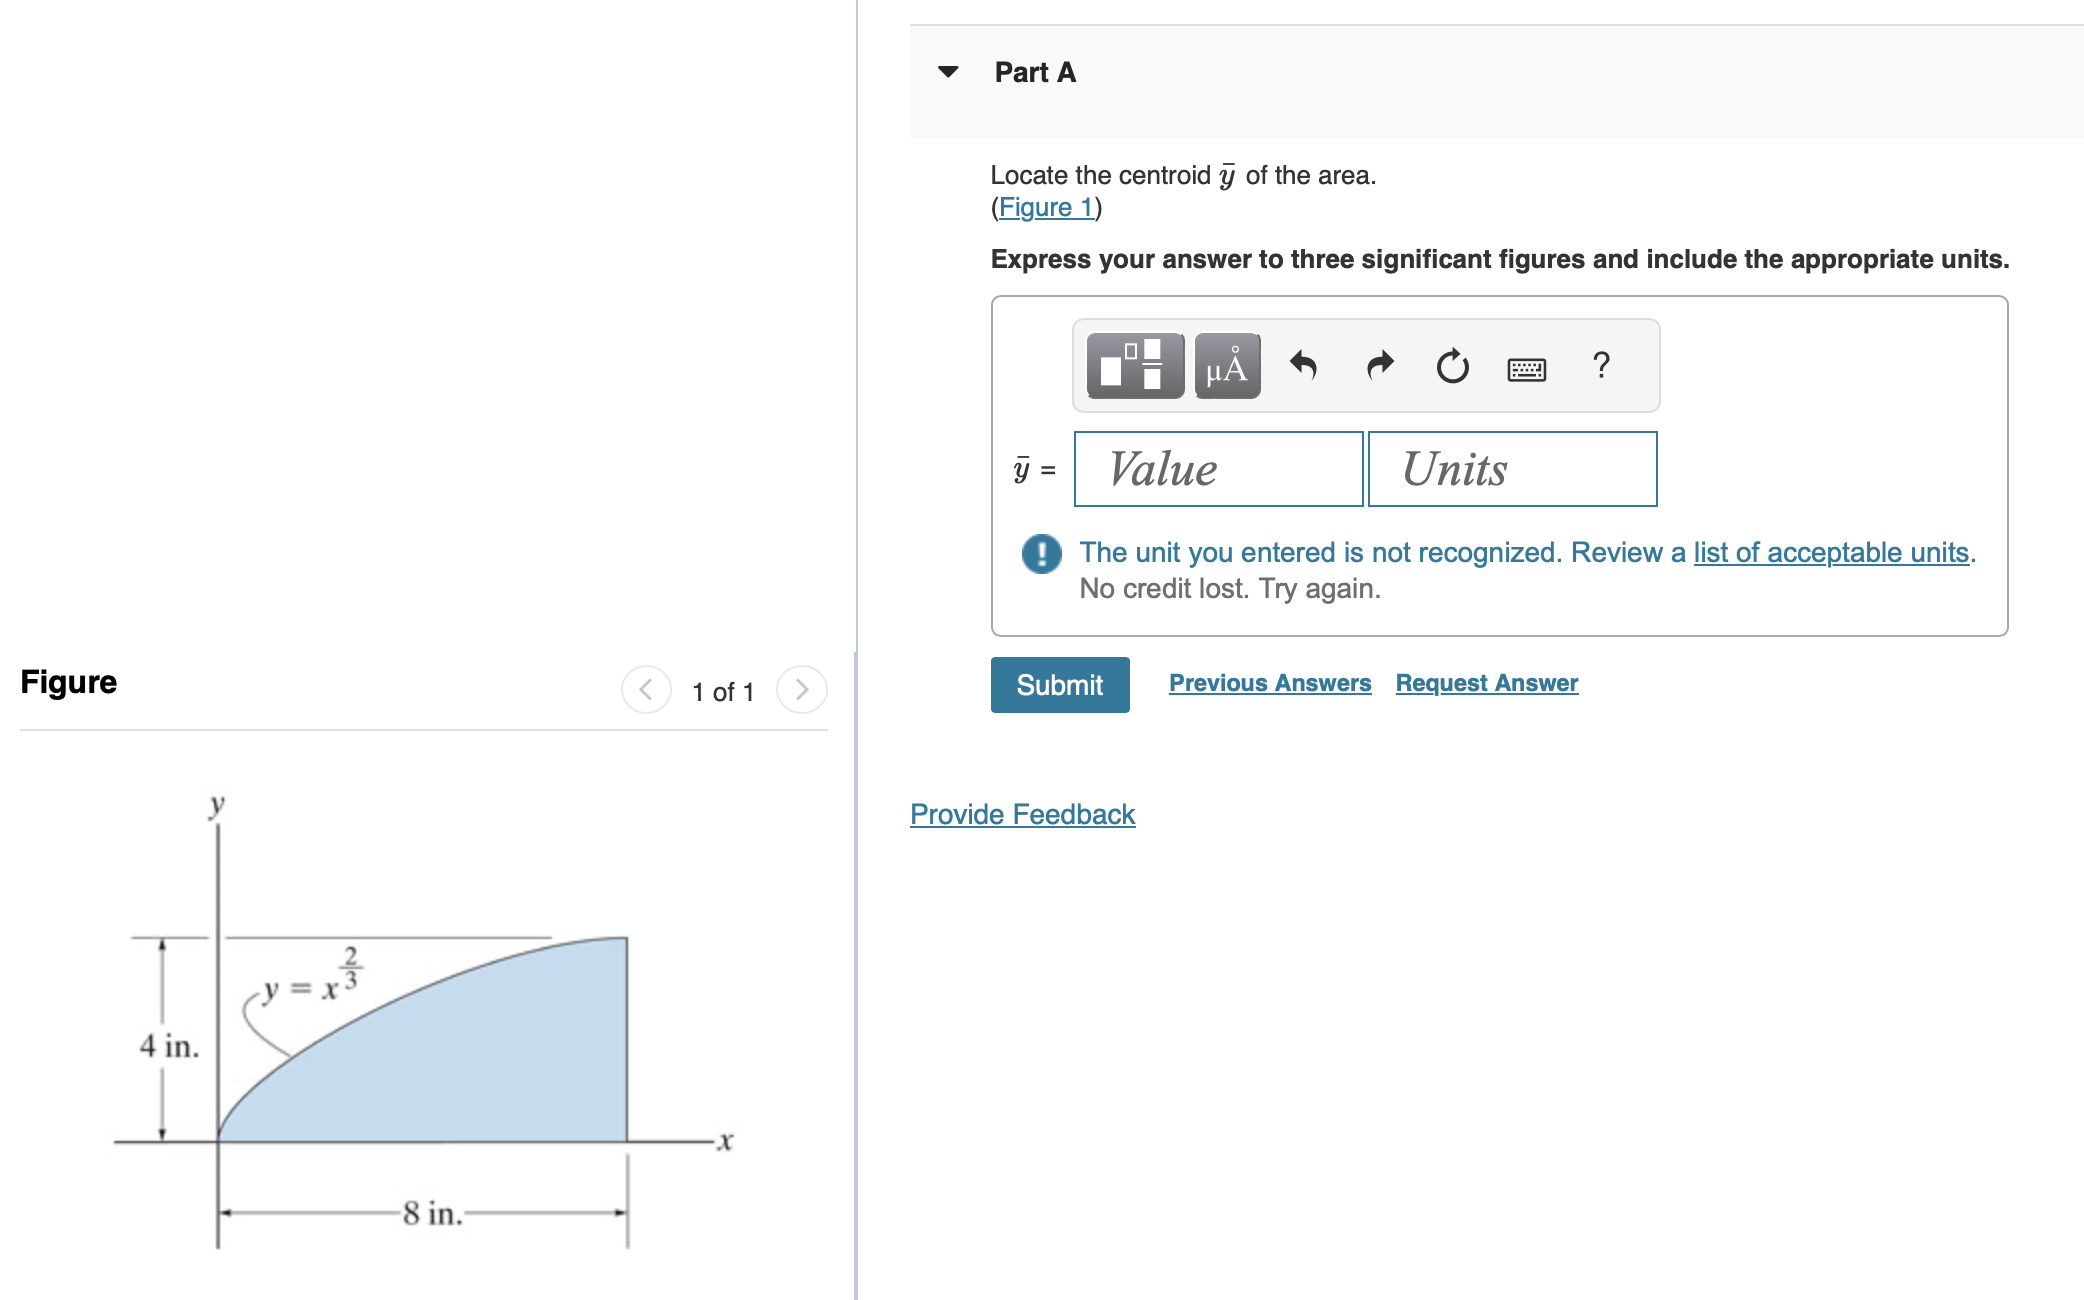Click the undo arrow icon

(x=1304, y=366)
